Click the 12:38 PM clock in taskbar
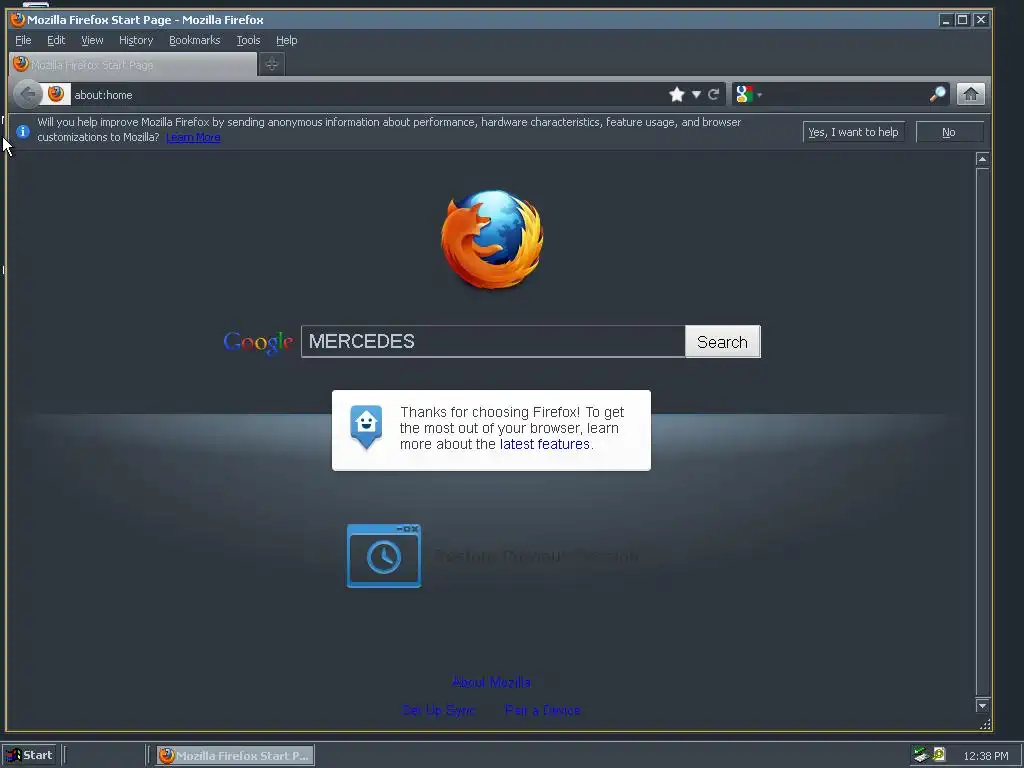Image resolution: width=1024 pixels, height=768 pixels. [x=985, y=756]
